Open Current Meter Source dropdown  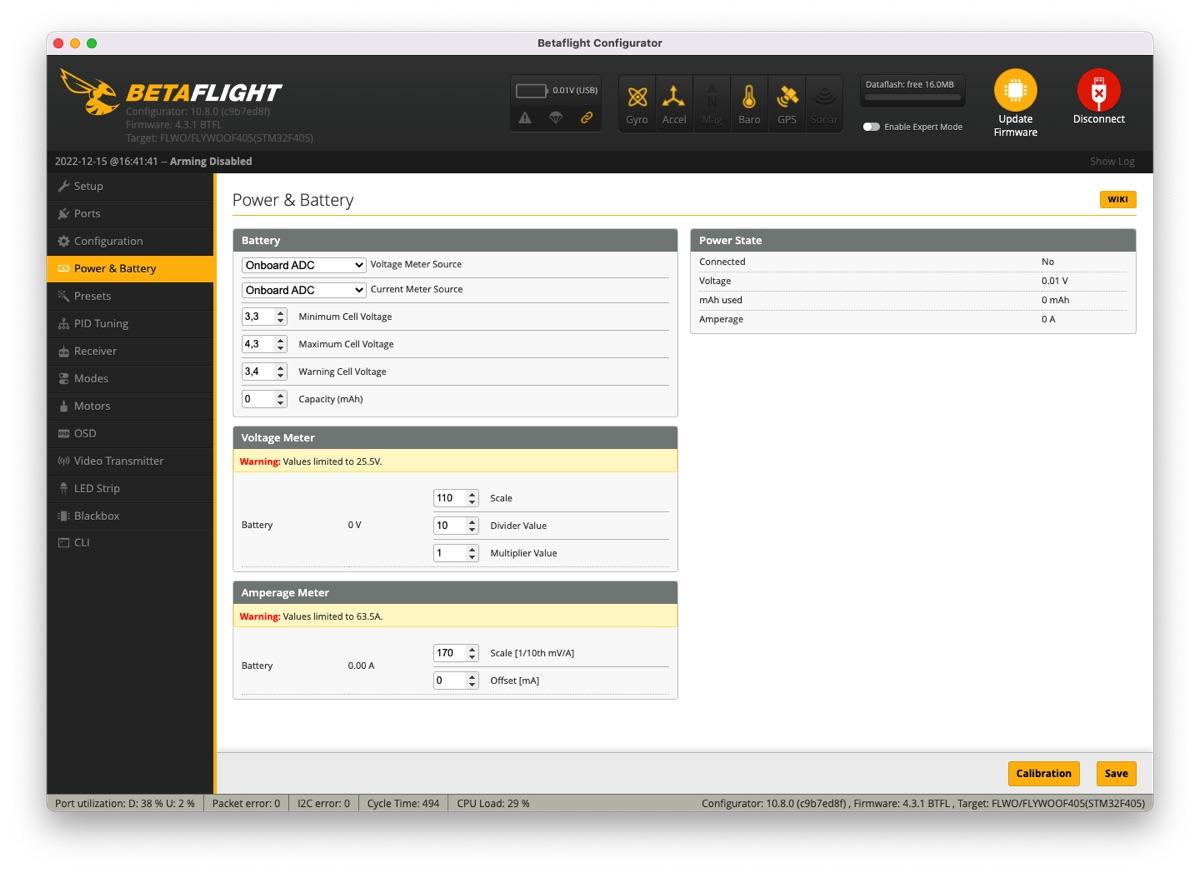pyautogui.click(x=304, y=290)
